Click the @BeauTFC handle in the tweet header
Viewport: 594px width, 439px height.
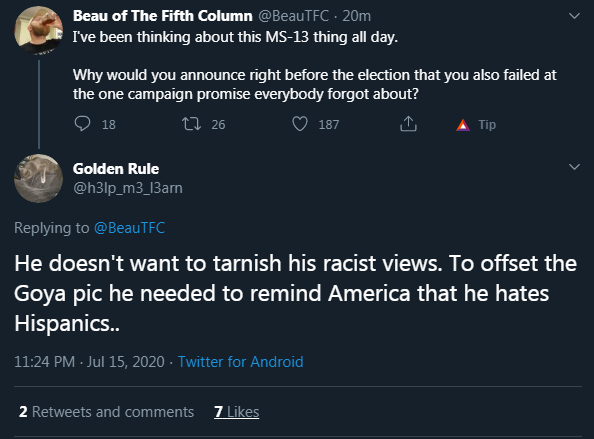point(294,16)
